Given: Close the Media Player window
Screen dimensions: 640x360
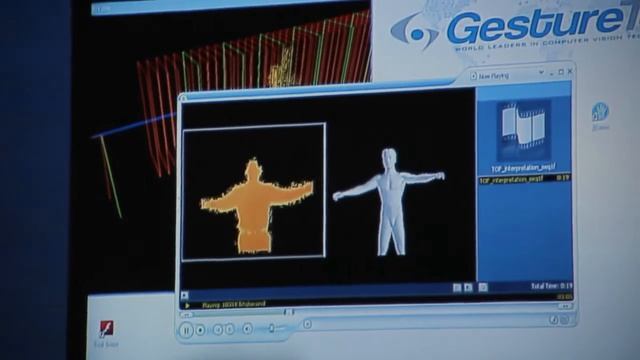Looking at the screenshot, I should pyautogui.click(x=570, y=71).
